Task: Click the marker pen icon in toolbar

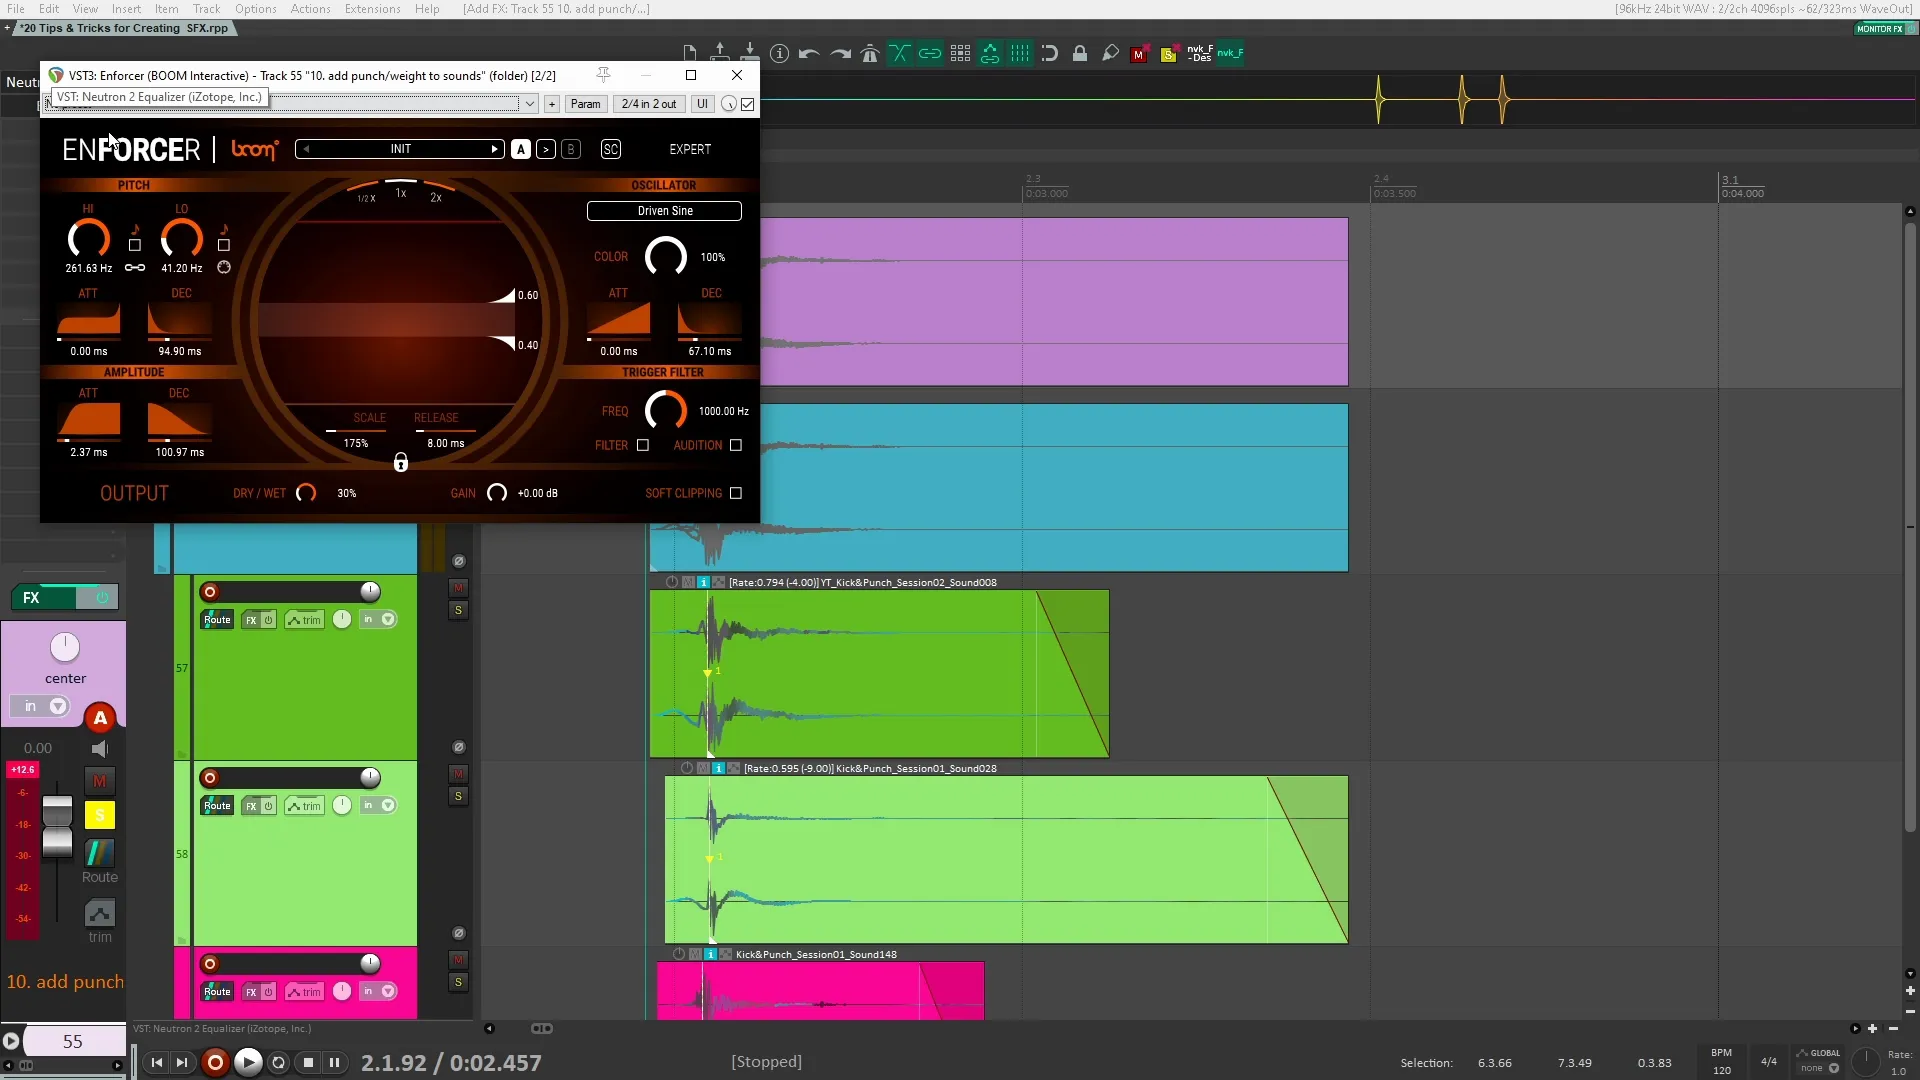Action: tap(1110, 54)
